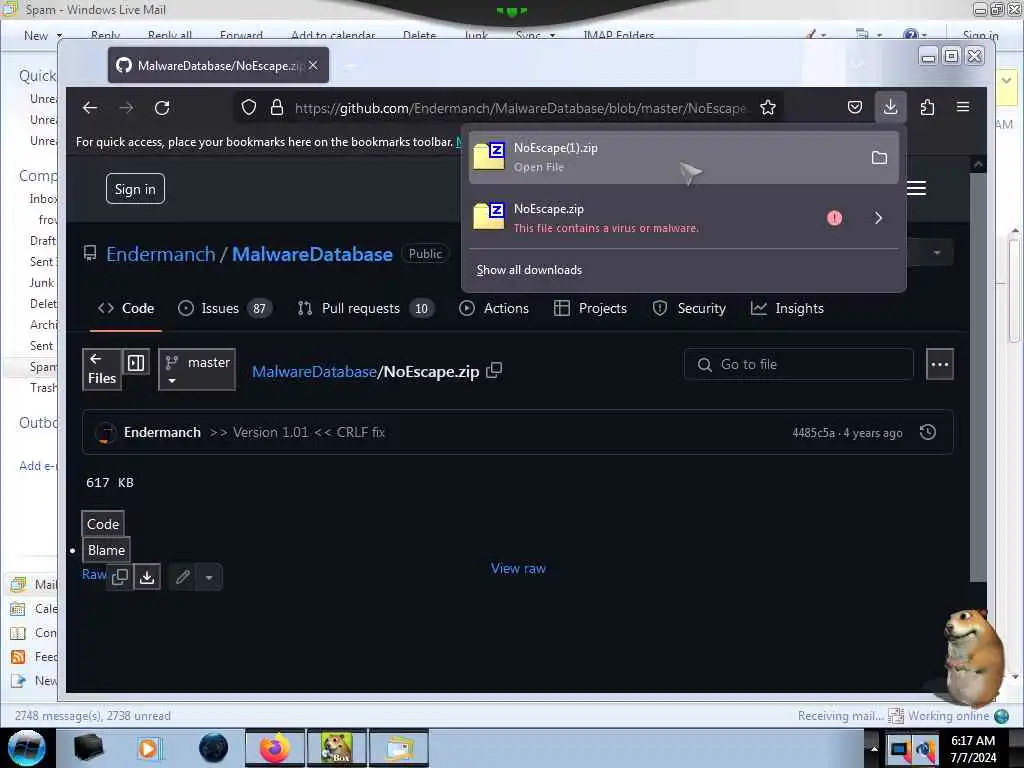The image size is (1024, 768).
Task: Switch to Blame view
Action: 106,551
